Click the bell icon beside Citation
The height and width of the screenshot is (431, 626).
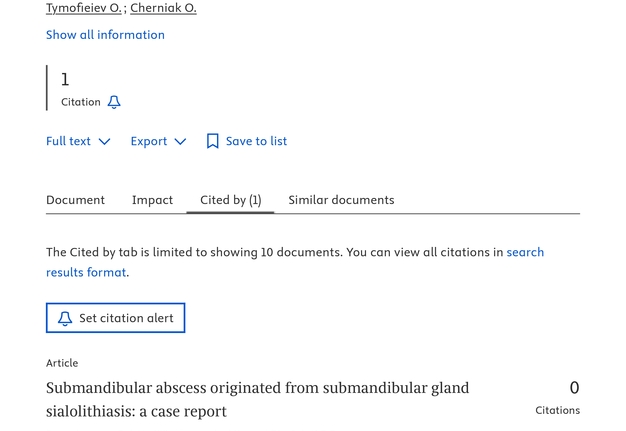114,102
